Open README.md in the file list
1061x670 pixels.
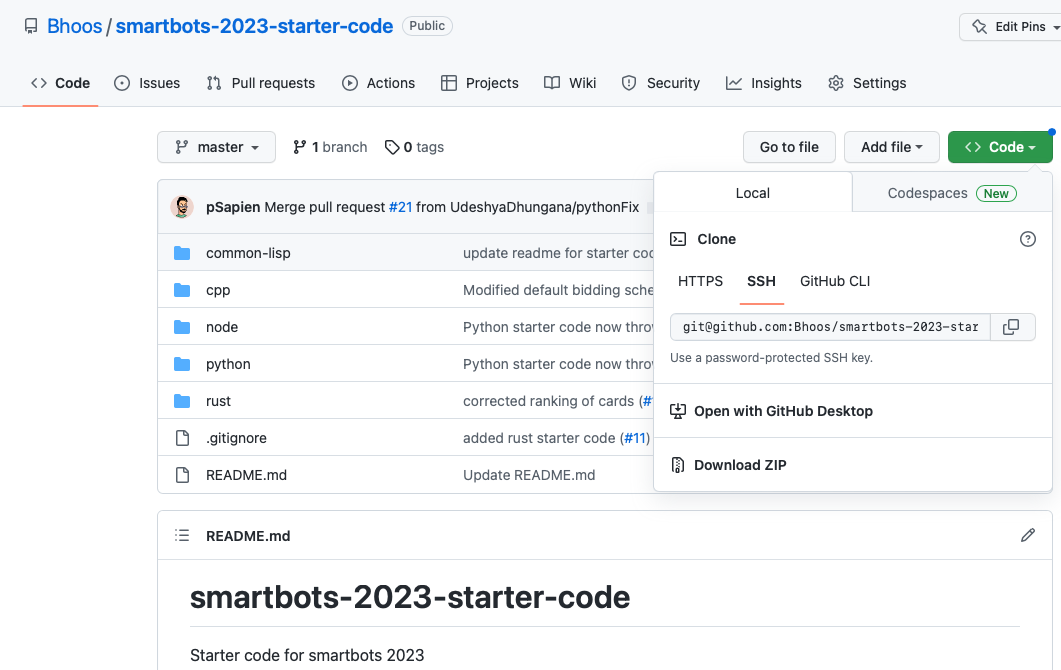(x=246, y=475)
